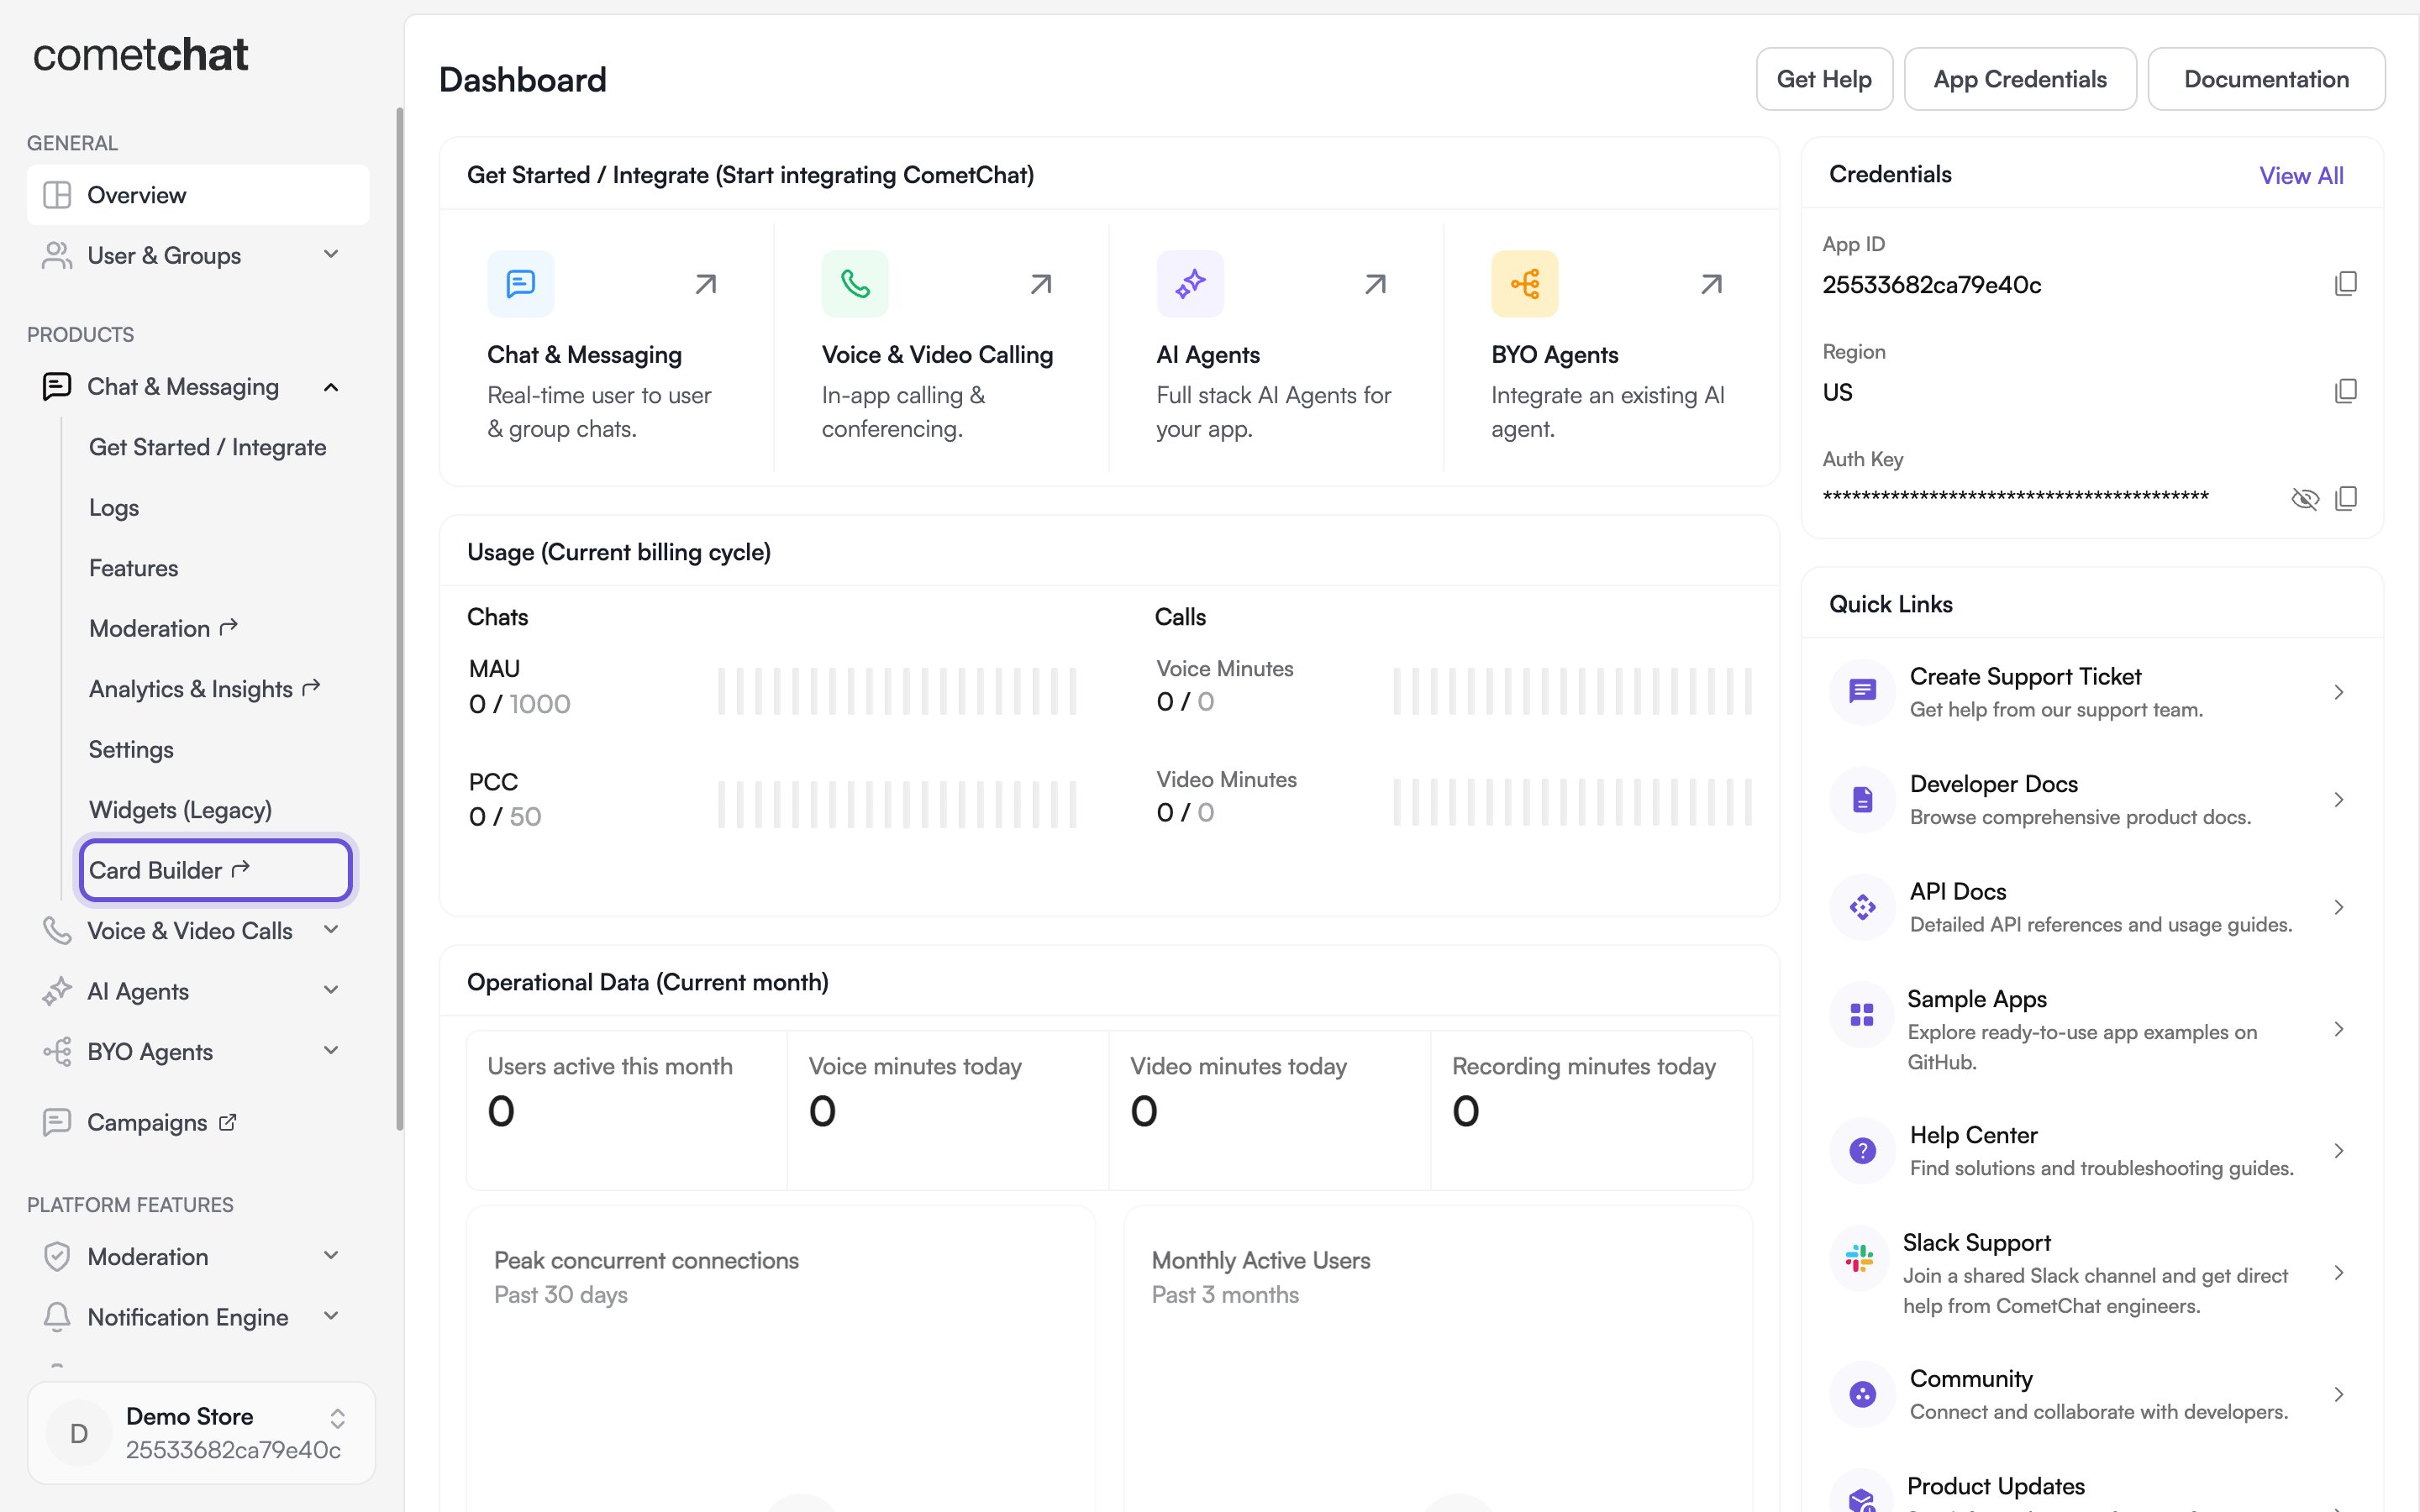This screenshot has height=1512, width=2420.
Task: Click the Video Minutes usage bar
Action: coord(1573,802)
